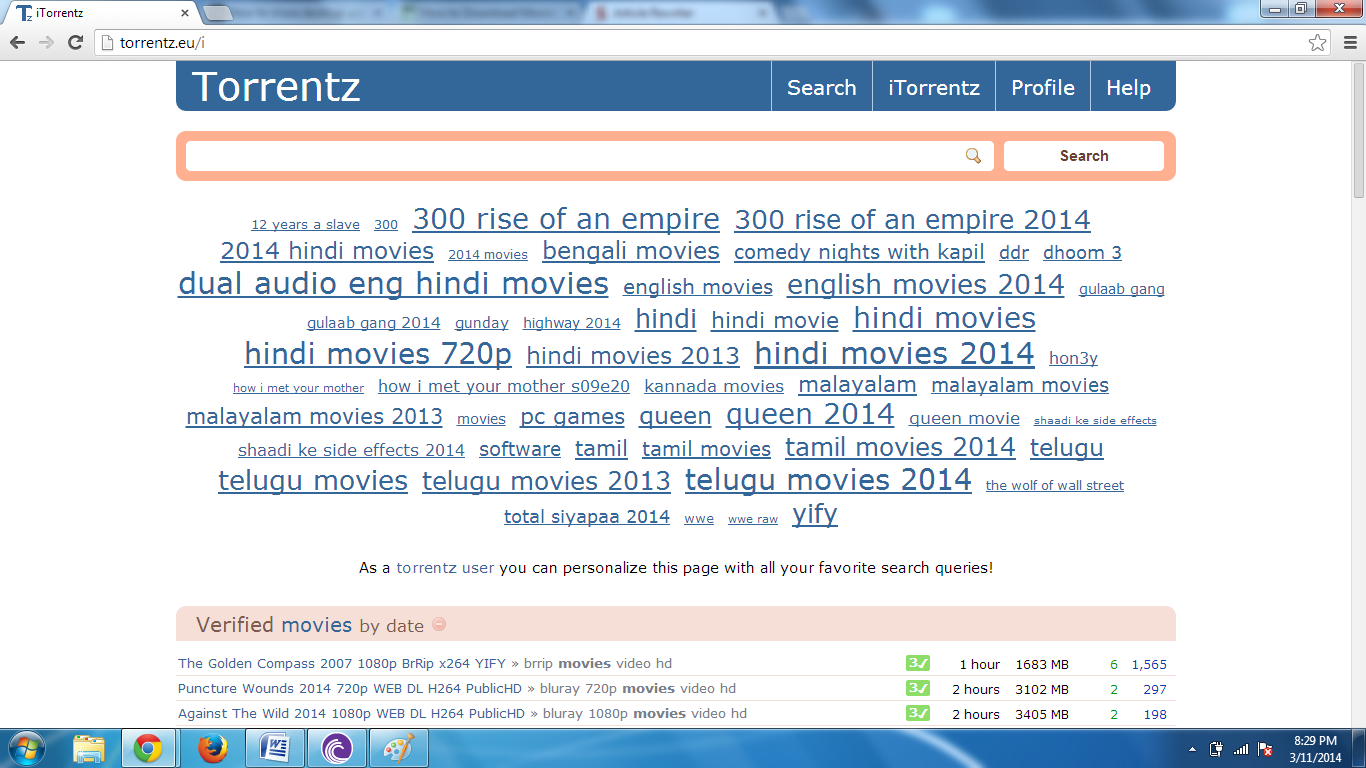Open 'dhoom 3' tag link
The width and height of the screenshot is (1366, 768).
click(1082, 253)
